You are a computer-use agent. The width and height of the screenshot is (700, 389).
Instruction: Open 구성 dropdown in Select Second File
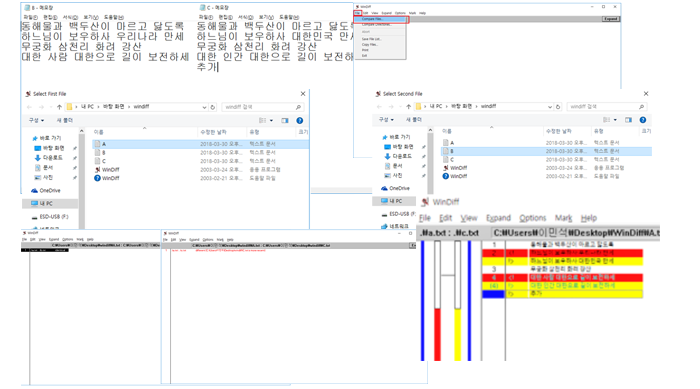386,120
